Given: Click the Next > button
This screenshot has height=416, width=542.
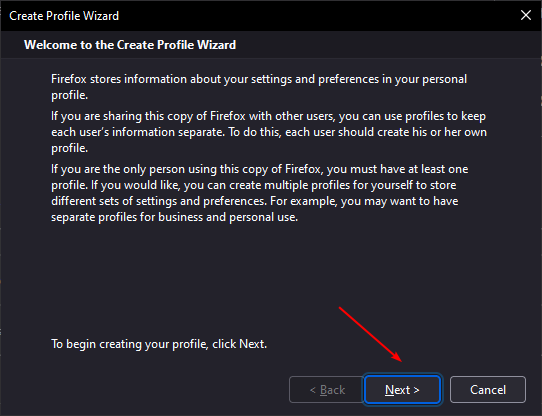Looking at the screenshot, I should (402, 390).
